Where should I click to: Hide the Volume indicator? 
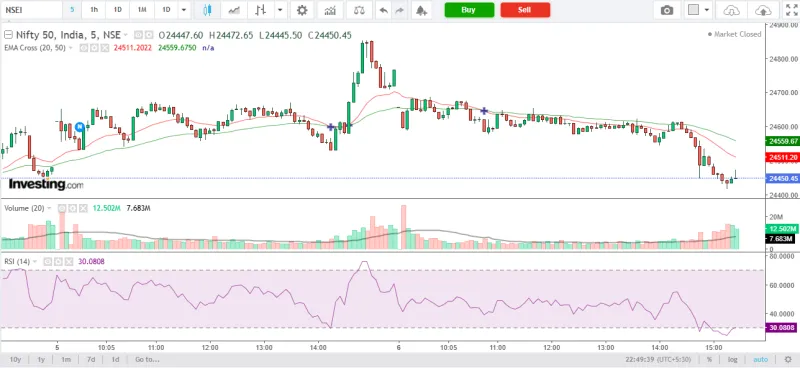tap(62, 208)
